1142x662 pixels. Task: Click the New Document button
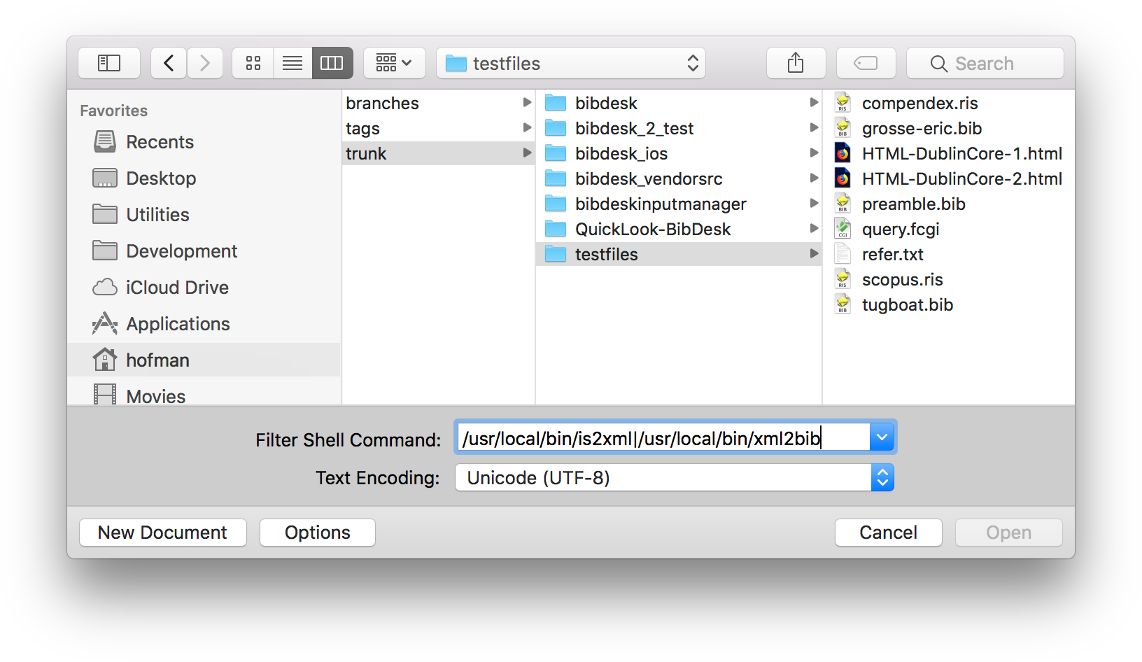click(x=162, y=532)
